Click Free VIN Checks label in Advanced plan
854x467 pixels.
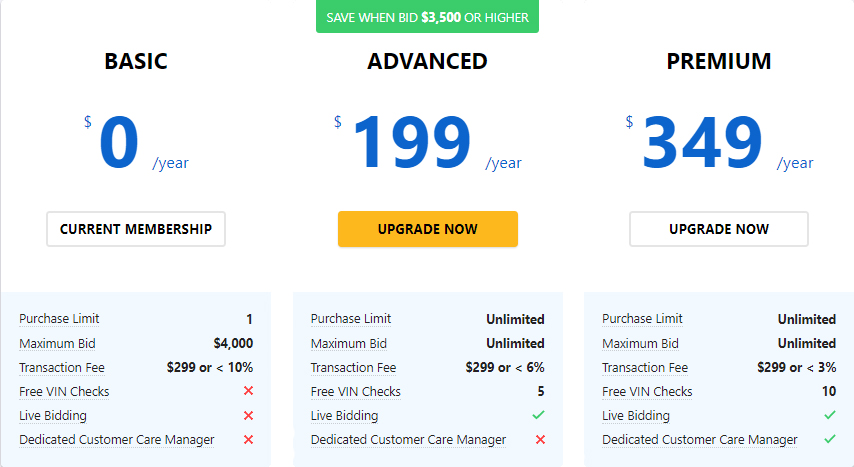click(355, 391)
